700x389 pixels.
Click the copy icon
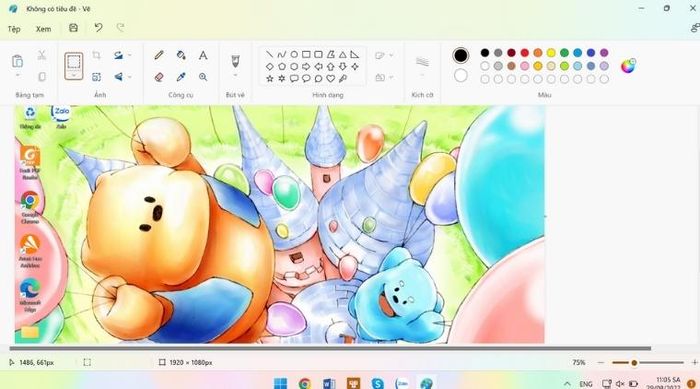click(x=42, y=77)
